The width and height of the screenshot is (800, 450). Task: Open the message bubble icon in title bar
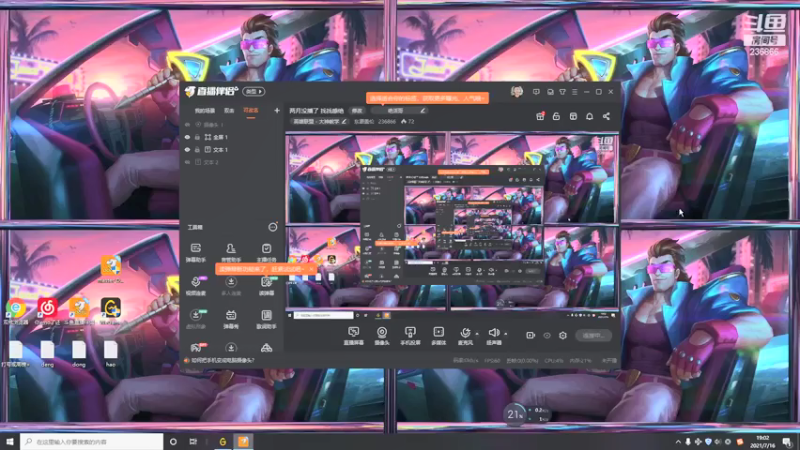click(x=536, y=92)
